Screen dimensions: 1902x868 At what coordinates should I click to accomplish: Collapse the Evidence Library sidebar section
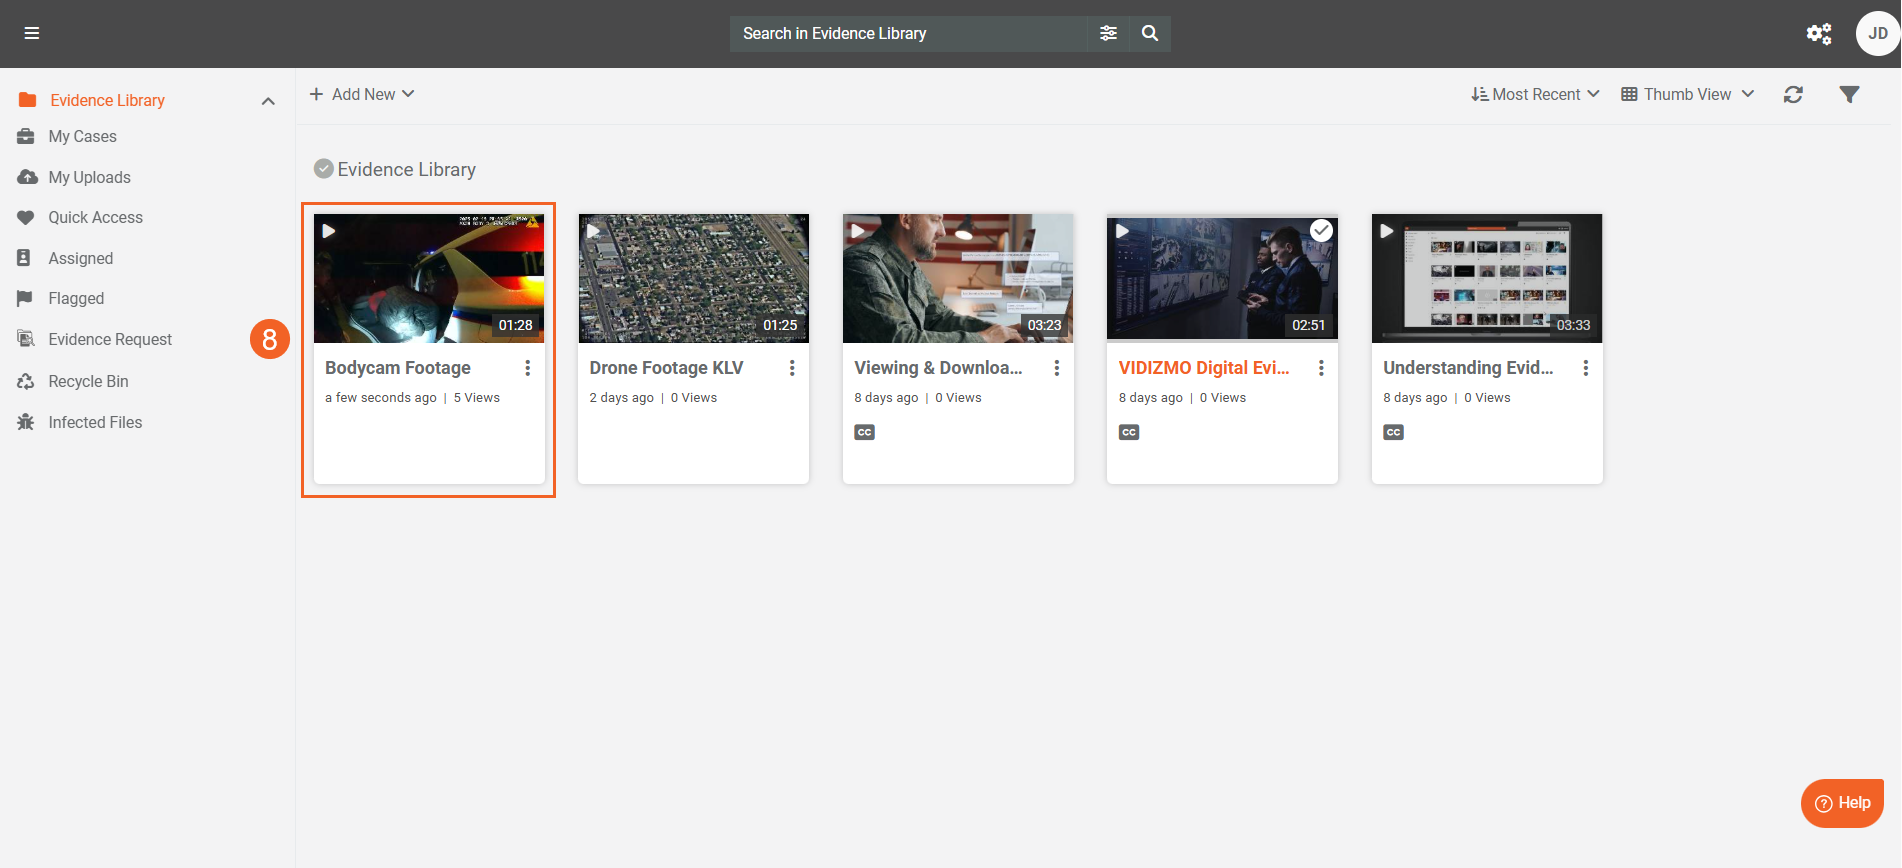point(268,101)
